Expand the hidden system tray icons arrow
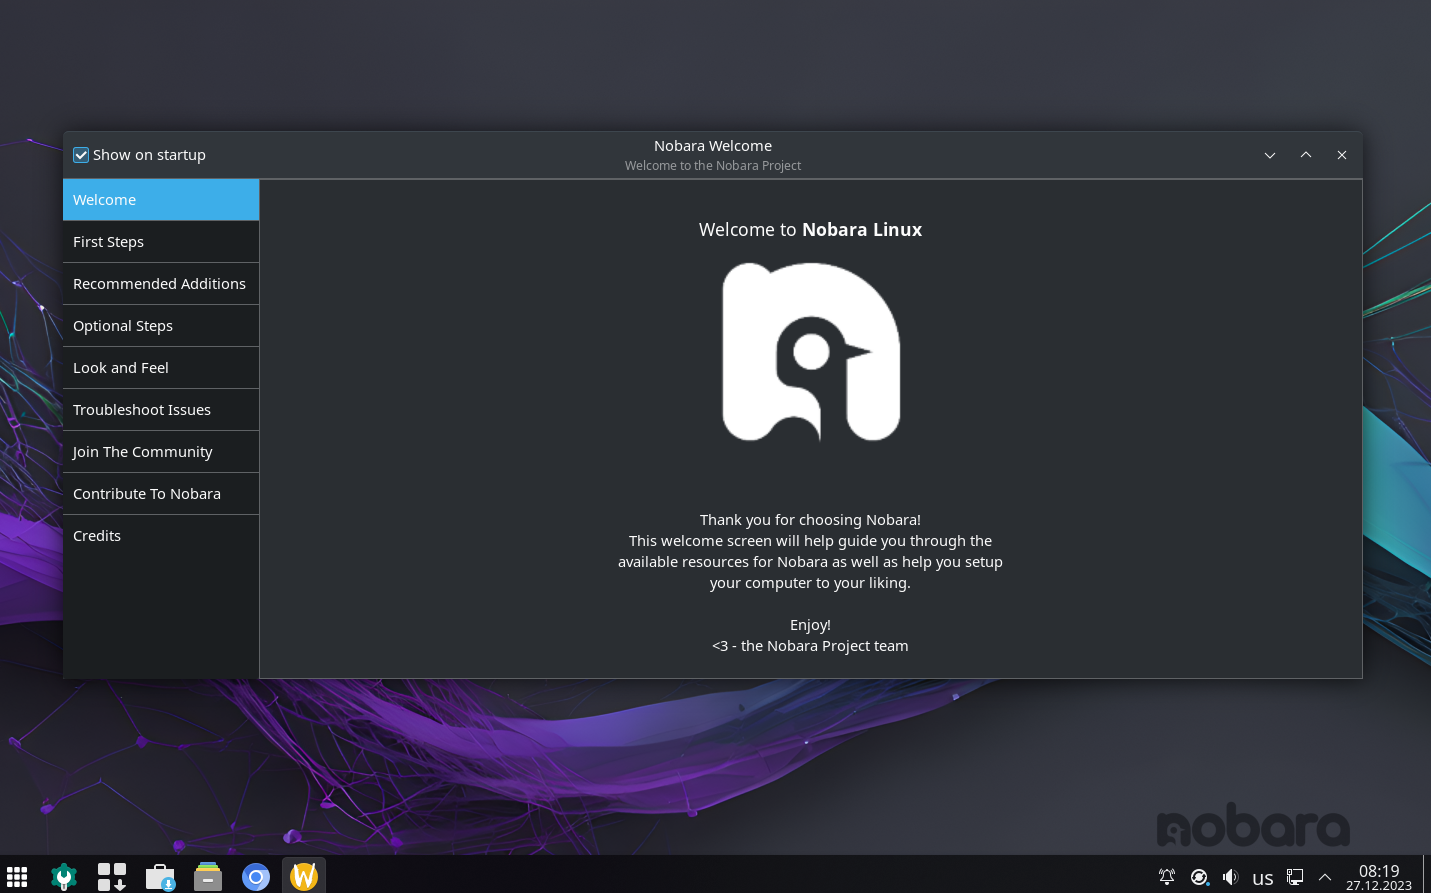This screenshot has width=1431, height=893. point(1325,877)
